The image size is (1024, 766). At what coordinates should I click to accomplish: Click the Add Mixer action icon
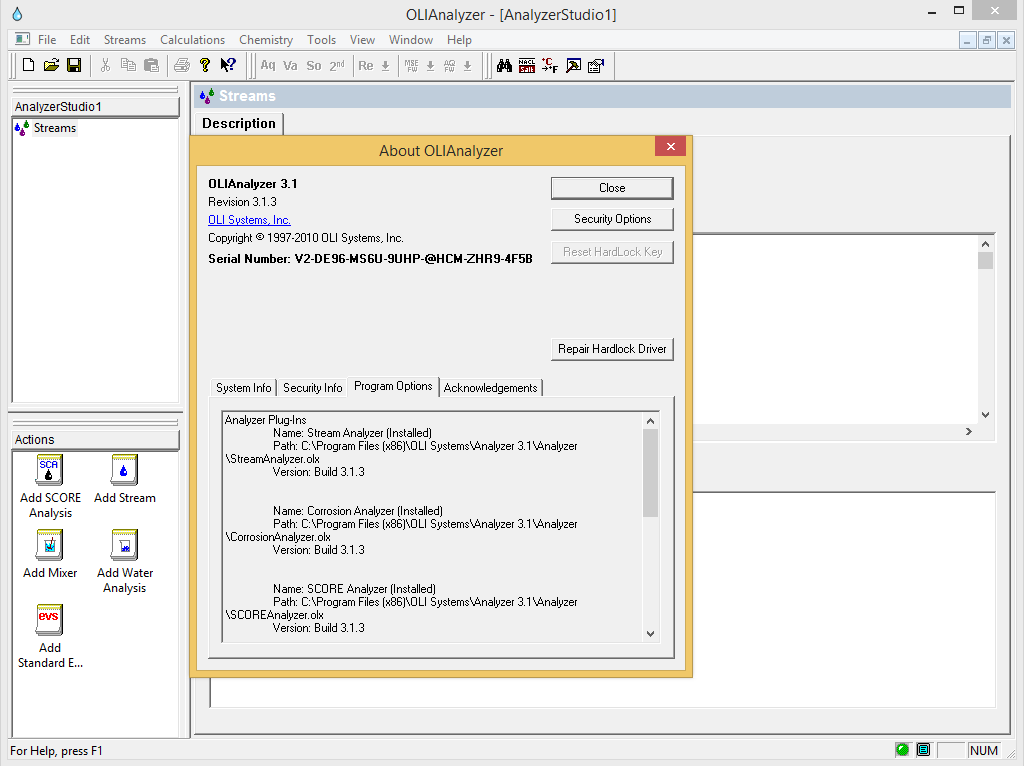pos(49,545)
